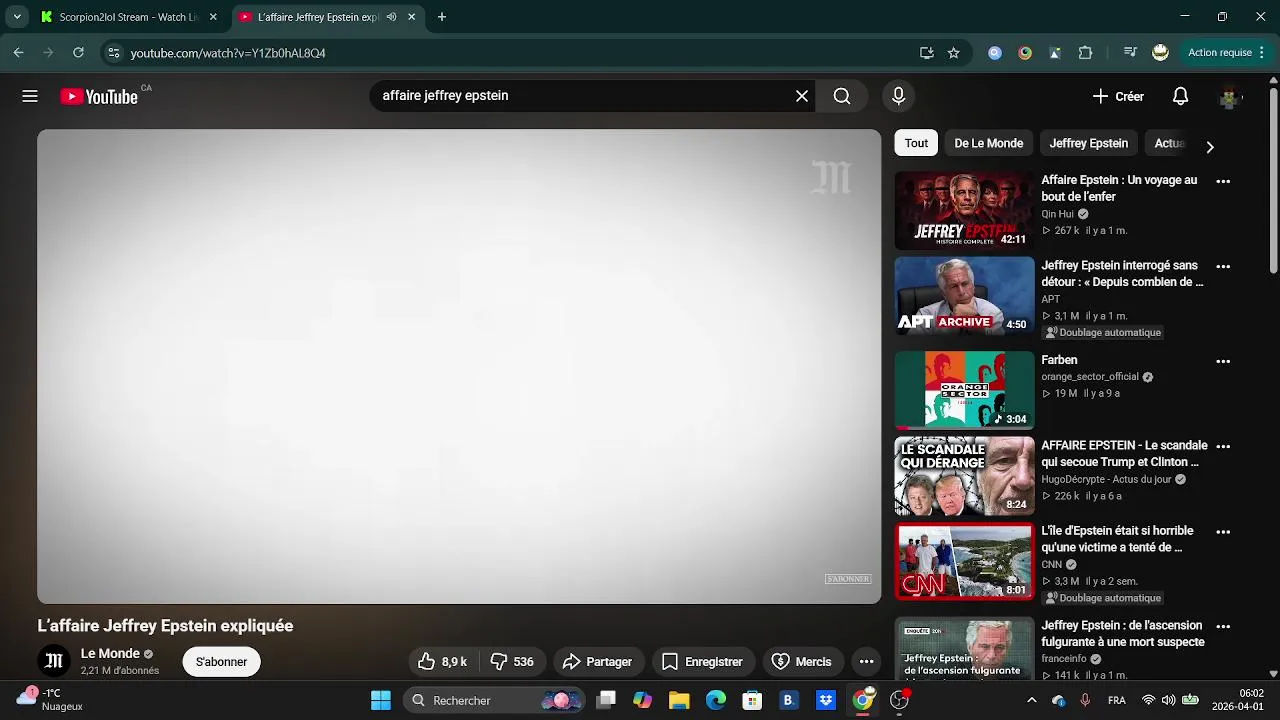1280x720 pixels.
Task: Open the YouTube account avatar menu
Action: 1229,97
